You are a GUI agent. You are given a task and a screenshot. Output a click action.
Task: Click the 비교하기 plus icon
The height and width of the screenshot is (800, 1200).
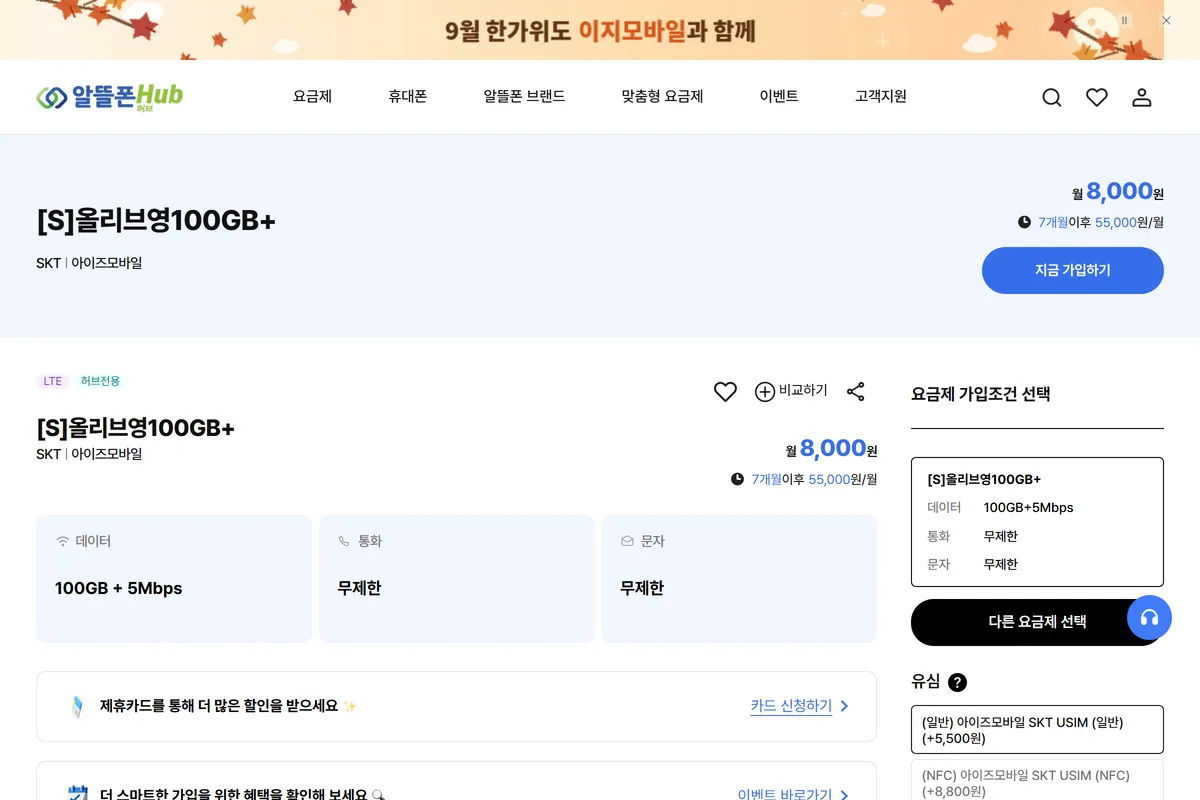765,392
